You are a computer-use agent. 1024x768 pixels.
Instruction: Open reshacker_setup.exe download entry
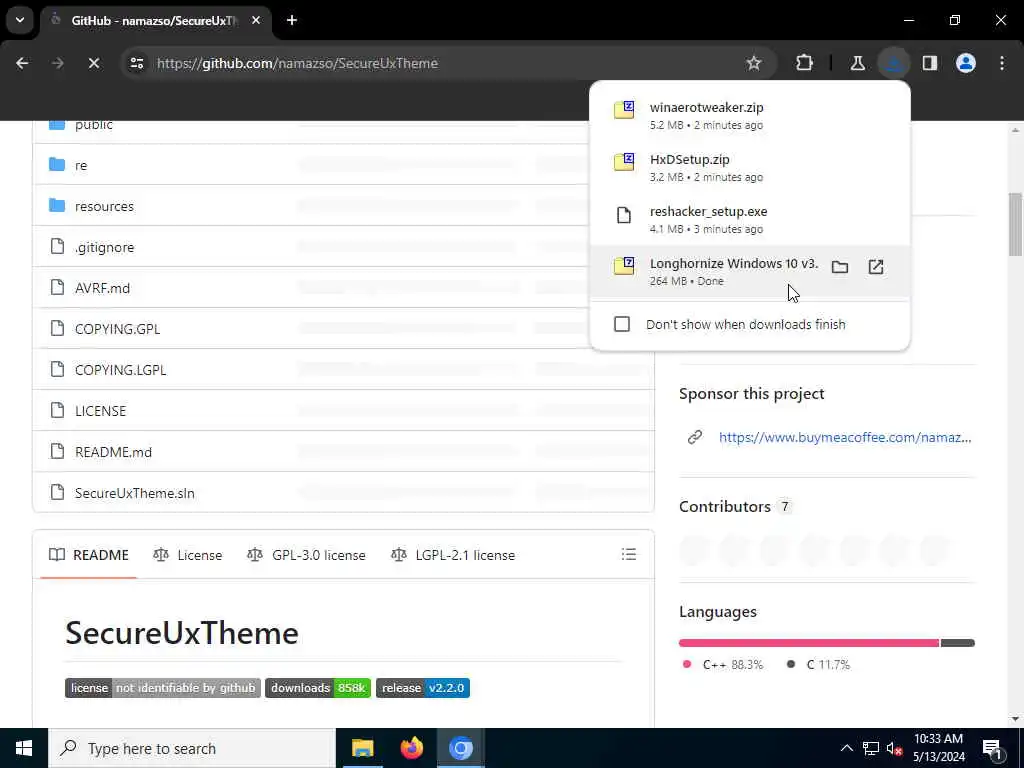750,219
